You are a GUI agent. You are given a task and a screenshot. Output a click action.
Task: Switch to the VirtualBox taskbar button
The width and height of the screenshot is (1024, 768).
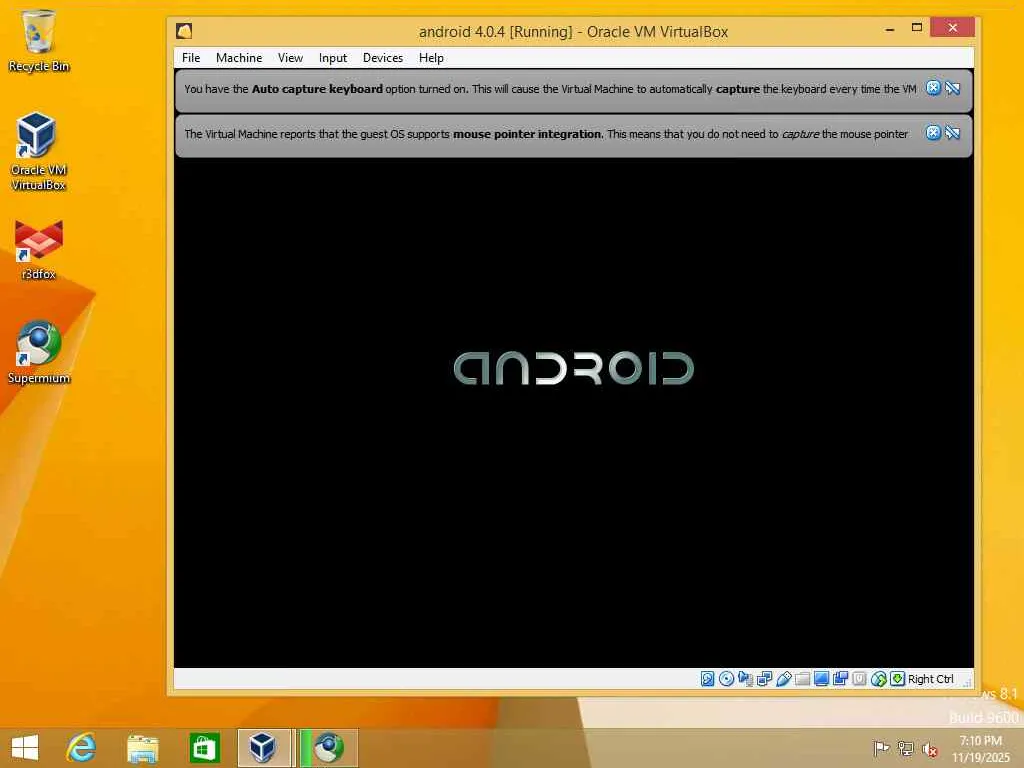pyautogui.click(x=264, y=748)
